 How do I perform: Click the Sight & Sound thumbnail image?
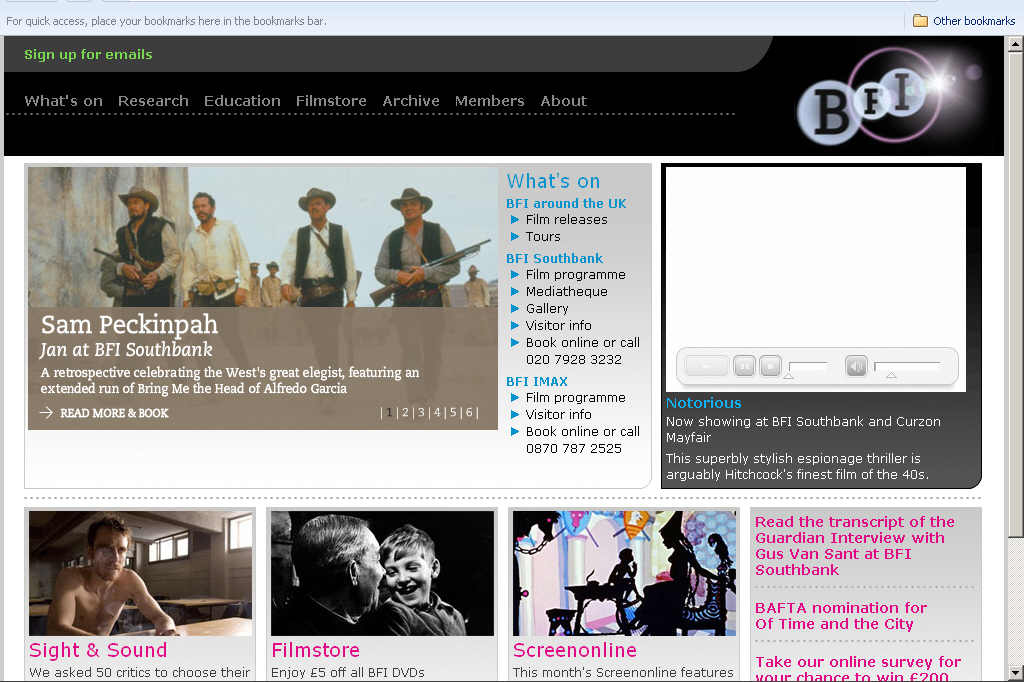tap(140, 574)
